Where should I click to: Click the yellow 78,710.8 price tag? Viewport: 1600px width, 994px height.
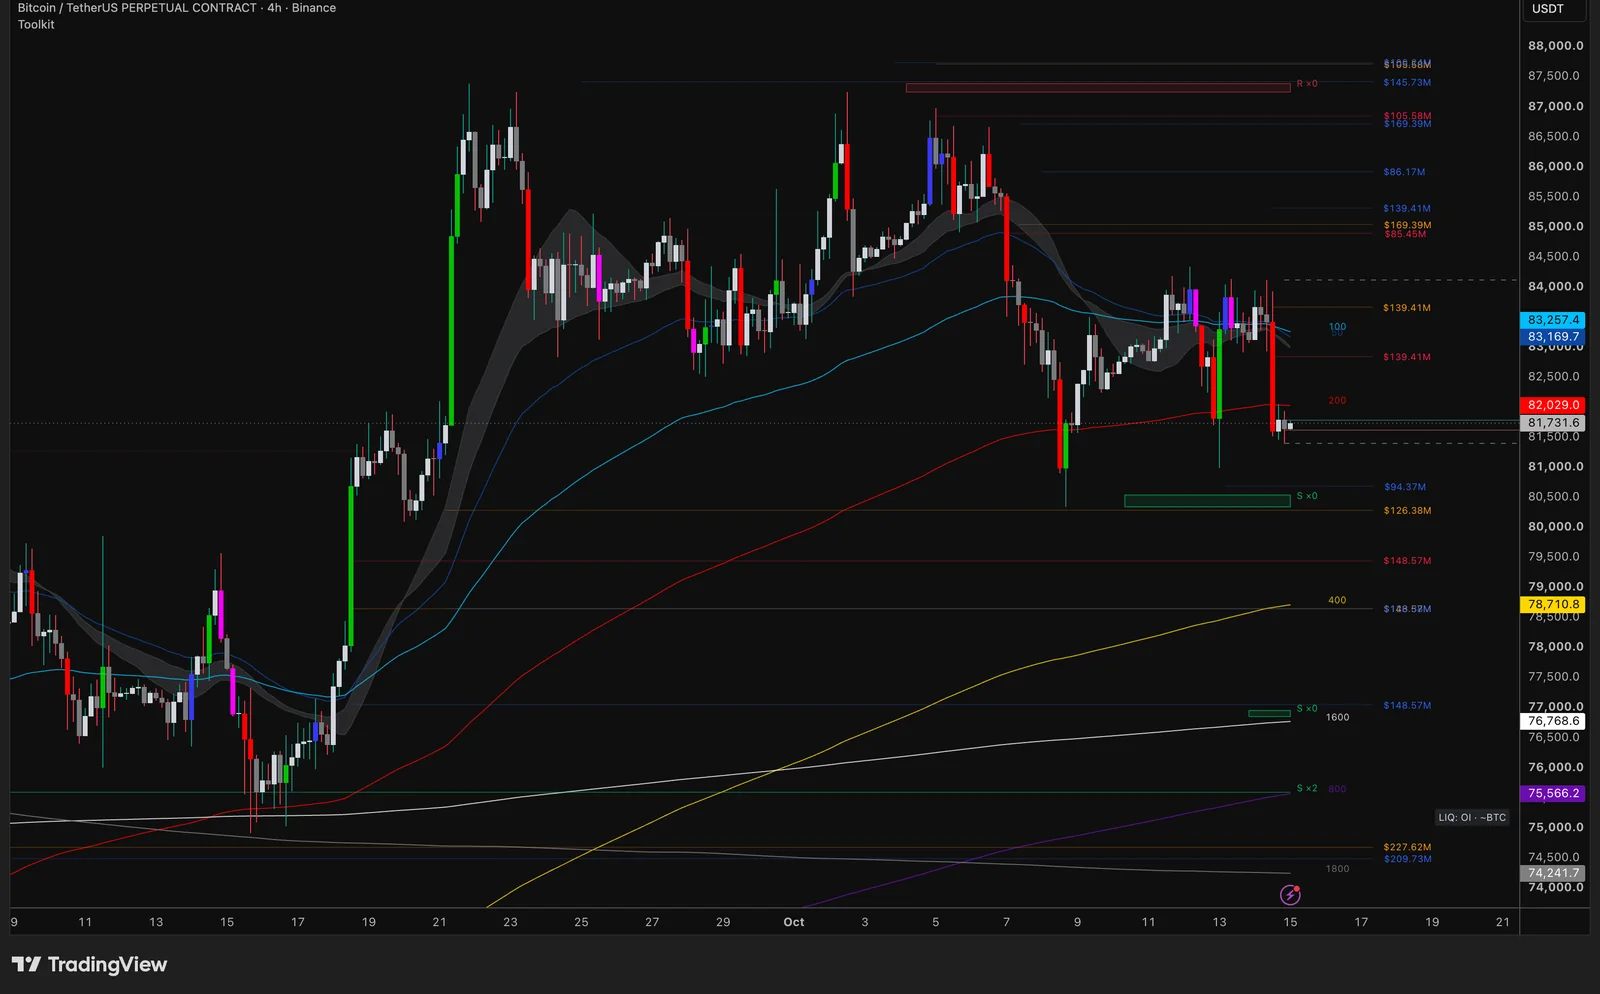(1553, 604)
